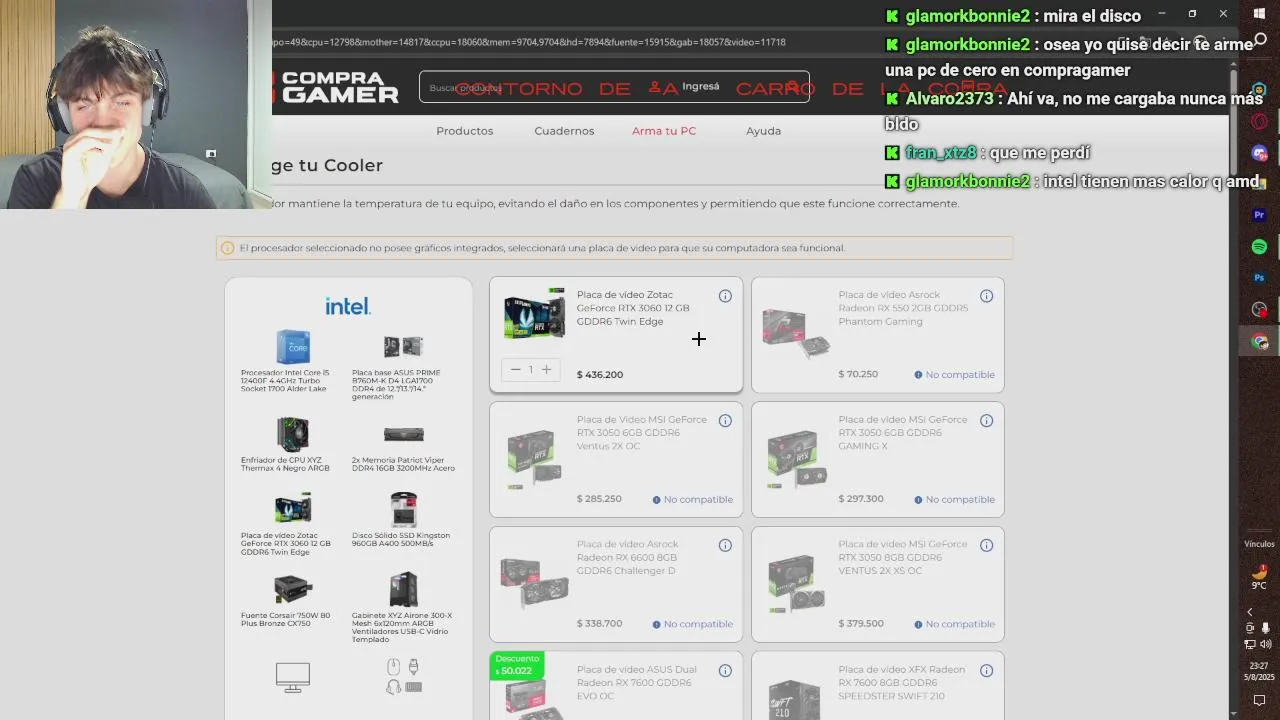The width and height of the screenshot is (1280, 720).
Task: Decrease Zotac RTX 3060 quantity with minus
Action: coord(515,370)
